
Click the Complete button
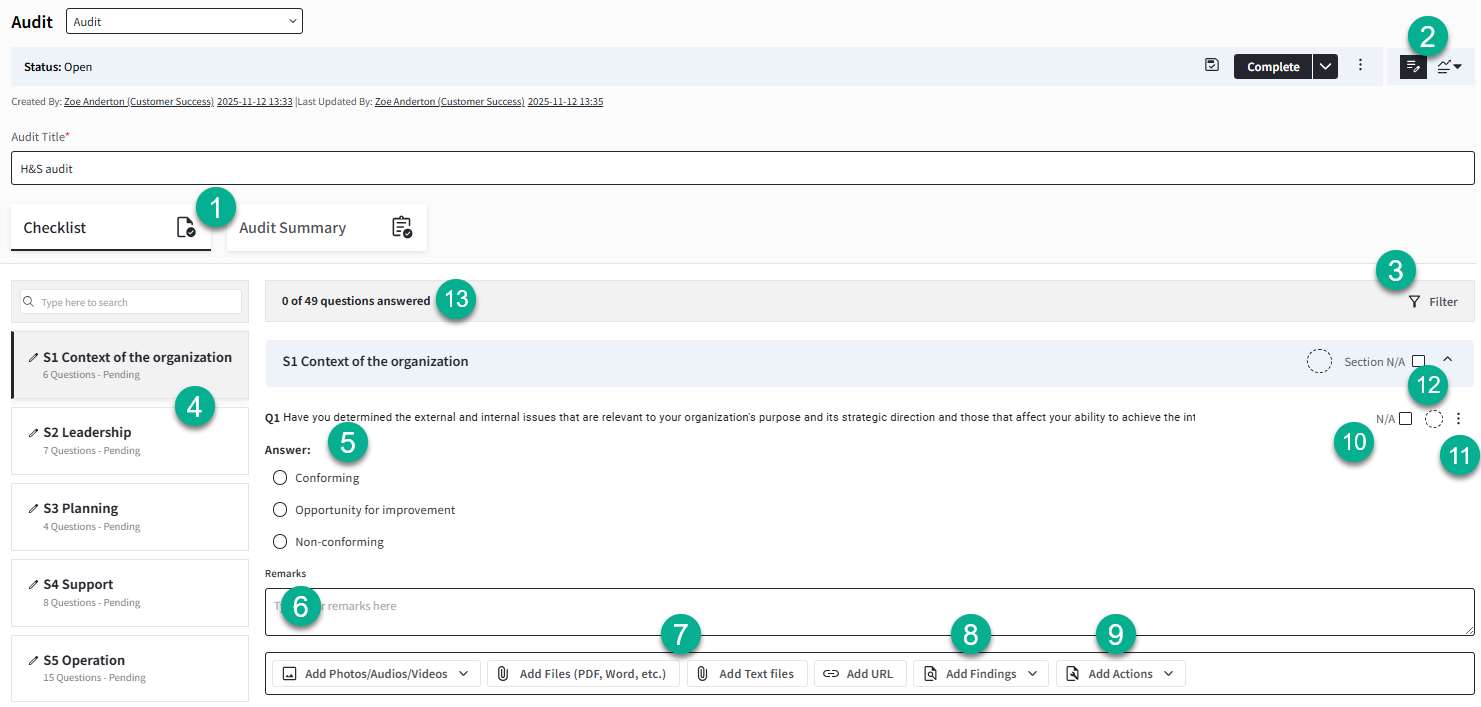[x=1273, y=67]
